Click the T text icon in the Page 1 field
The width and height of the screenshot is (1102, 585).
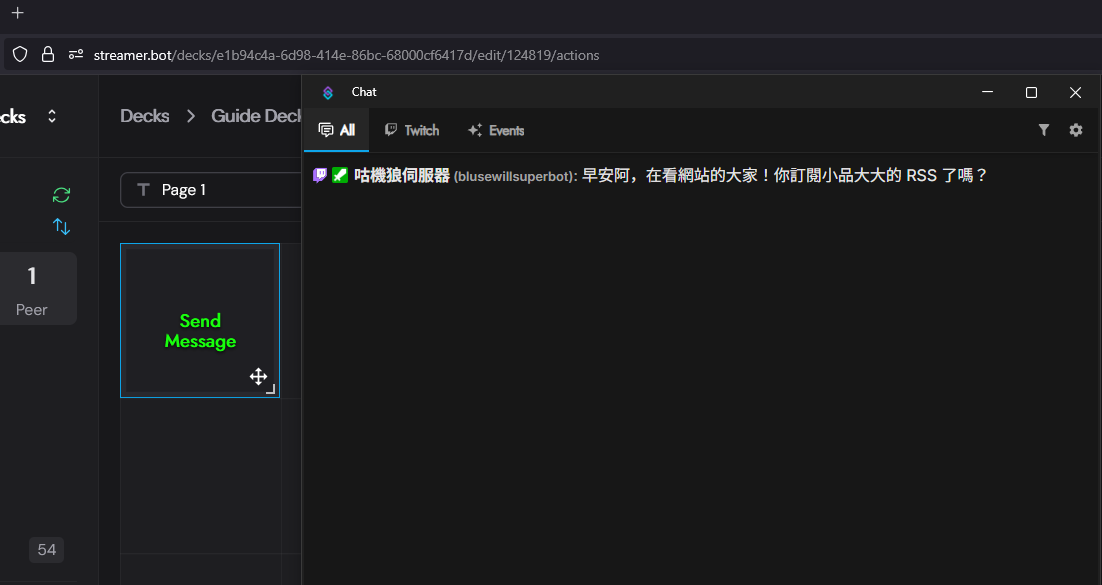point(143,189)
